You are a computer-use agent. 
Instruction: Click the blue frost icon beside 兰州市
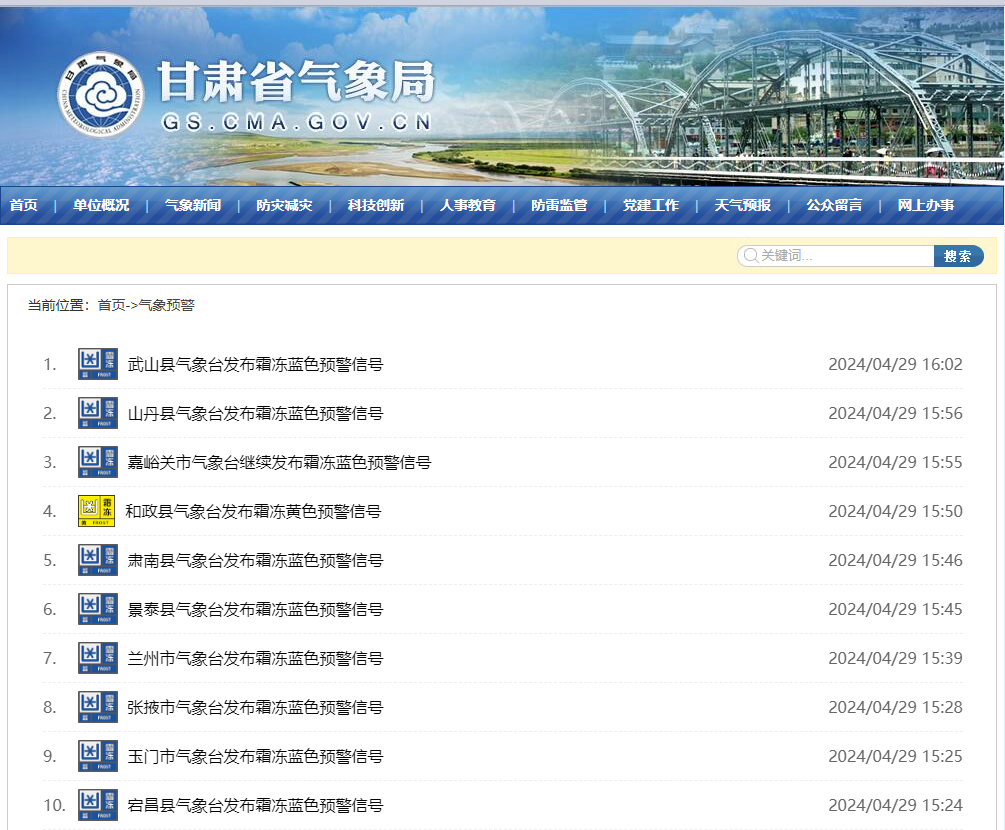[x=97, y=658]
